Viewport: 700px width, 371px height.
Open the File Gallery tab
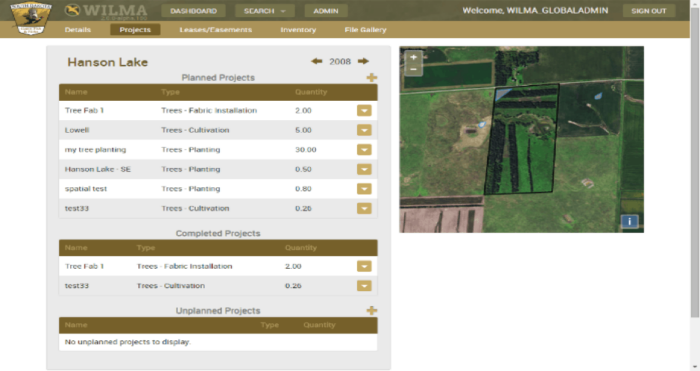(x=365, y=29)
